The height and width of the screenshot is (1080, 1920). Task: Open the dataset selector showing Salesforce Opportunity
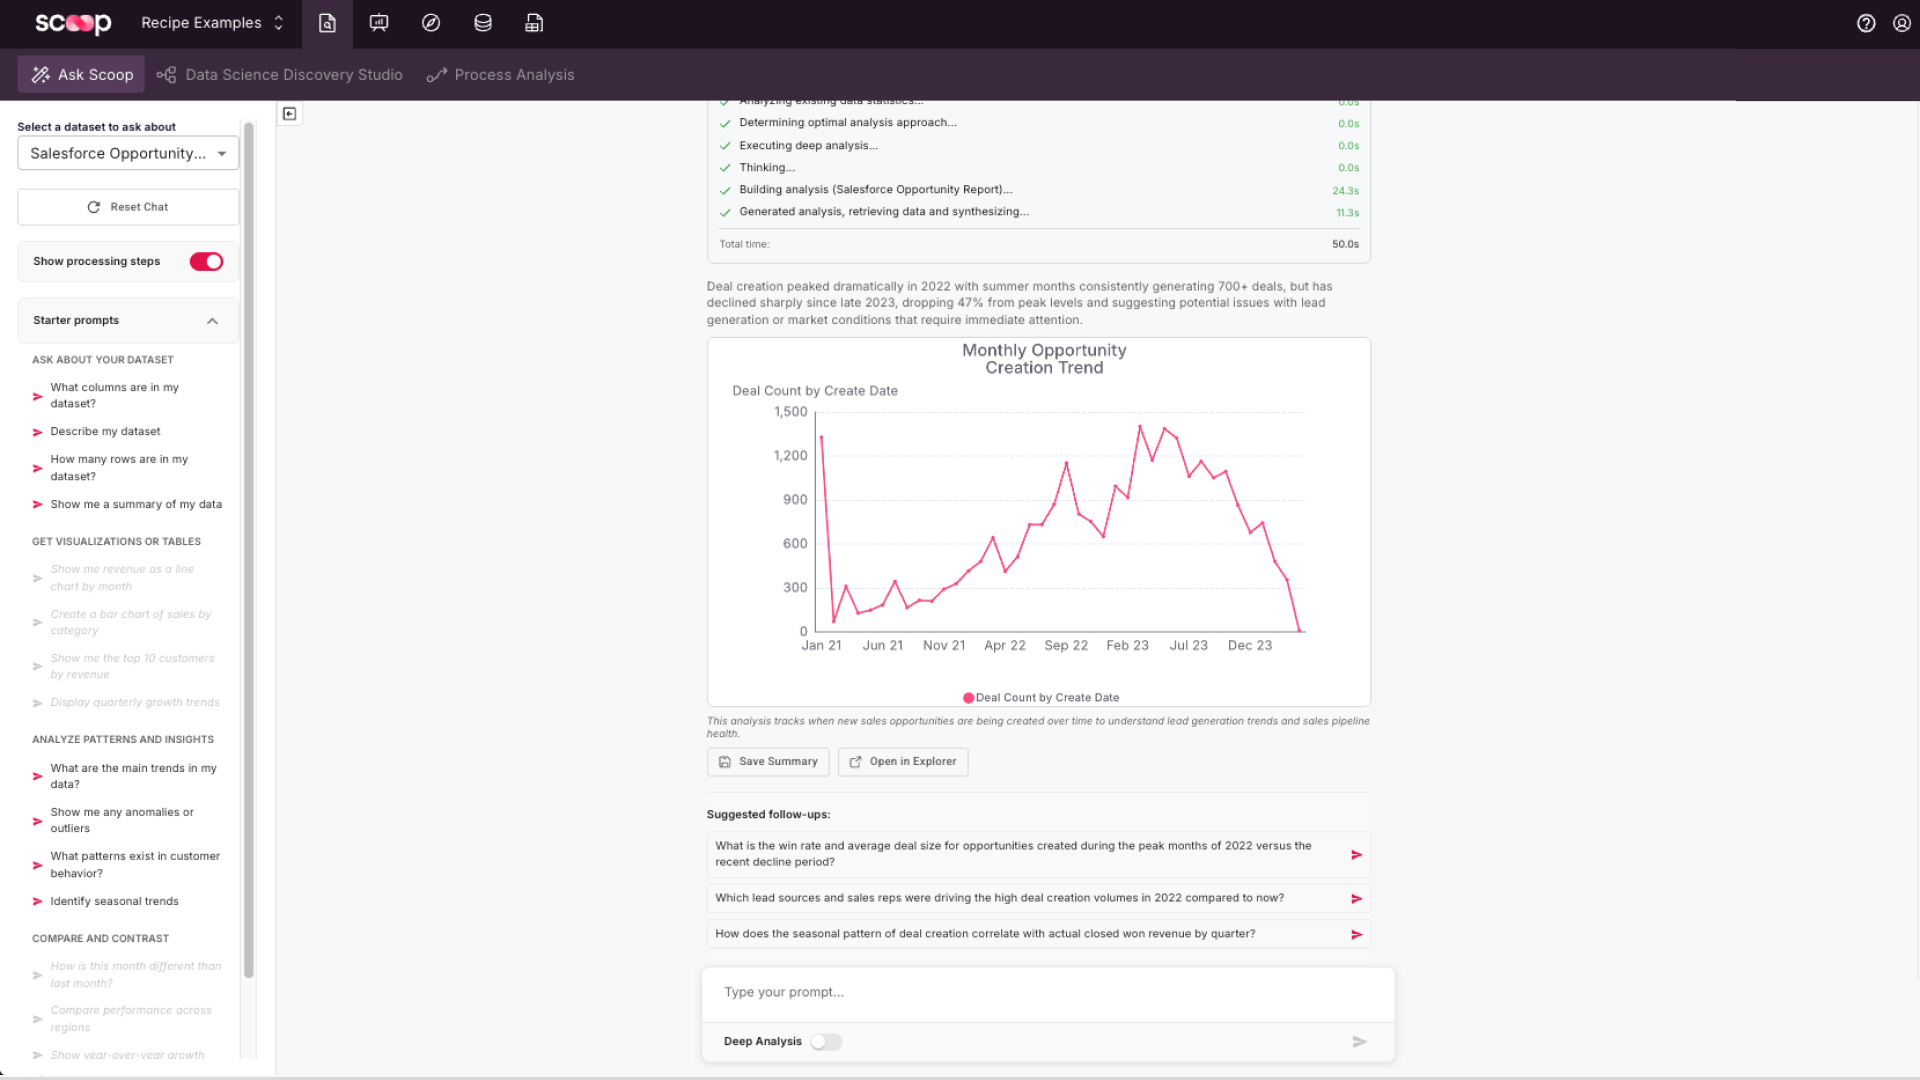point(127,153)
